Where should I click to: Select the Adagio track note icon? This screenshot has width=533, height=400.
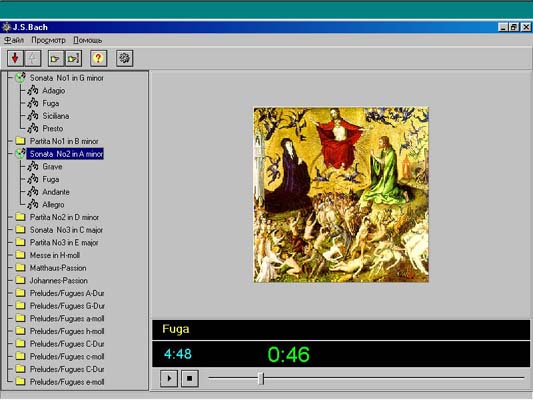(x=33, y=90)
